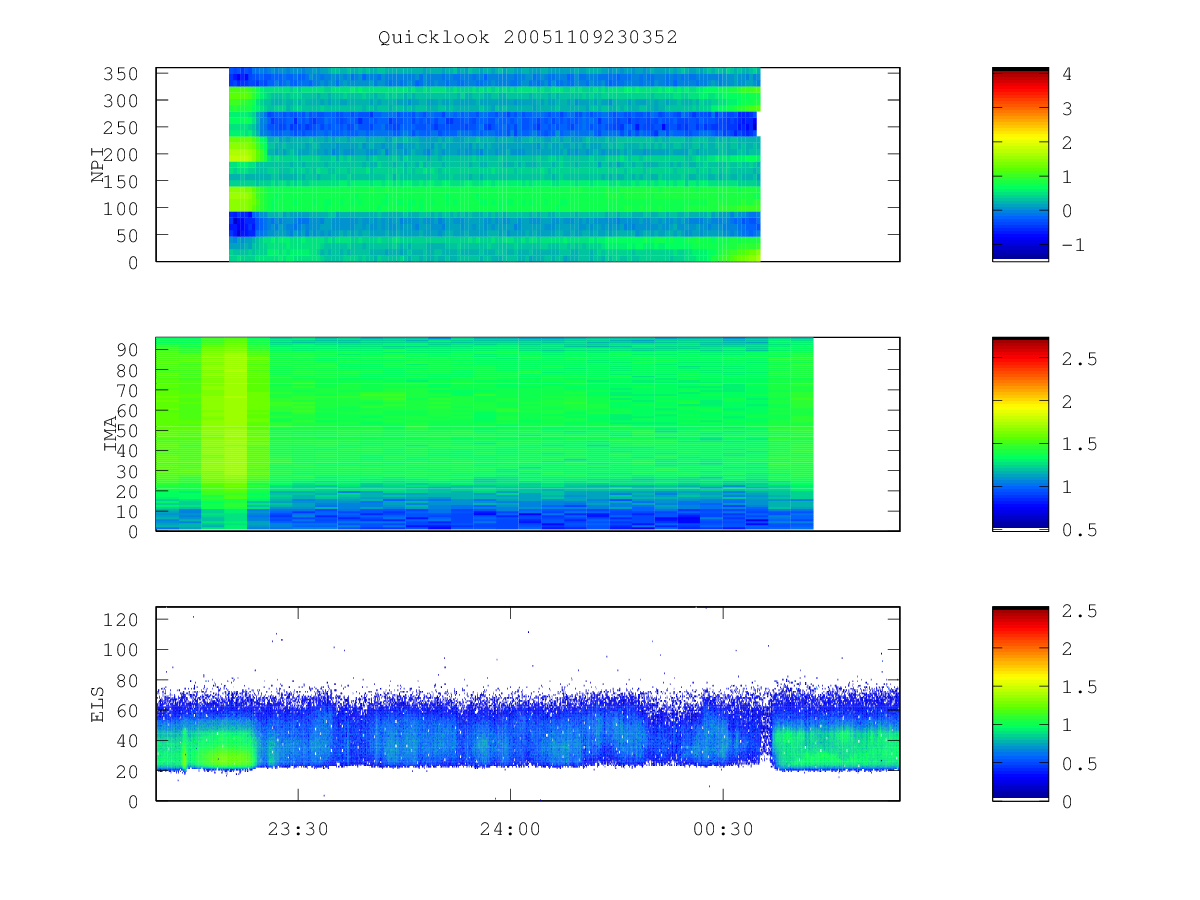
Task: Select the 23:30 time tick label
Action: point(297,829)
